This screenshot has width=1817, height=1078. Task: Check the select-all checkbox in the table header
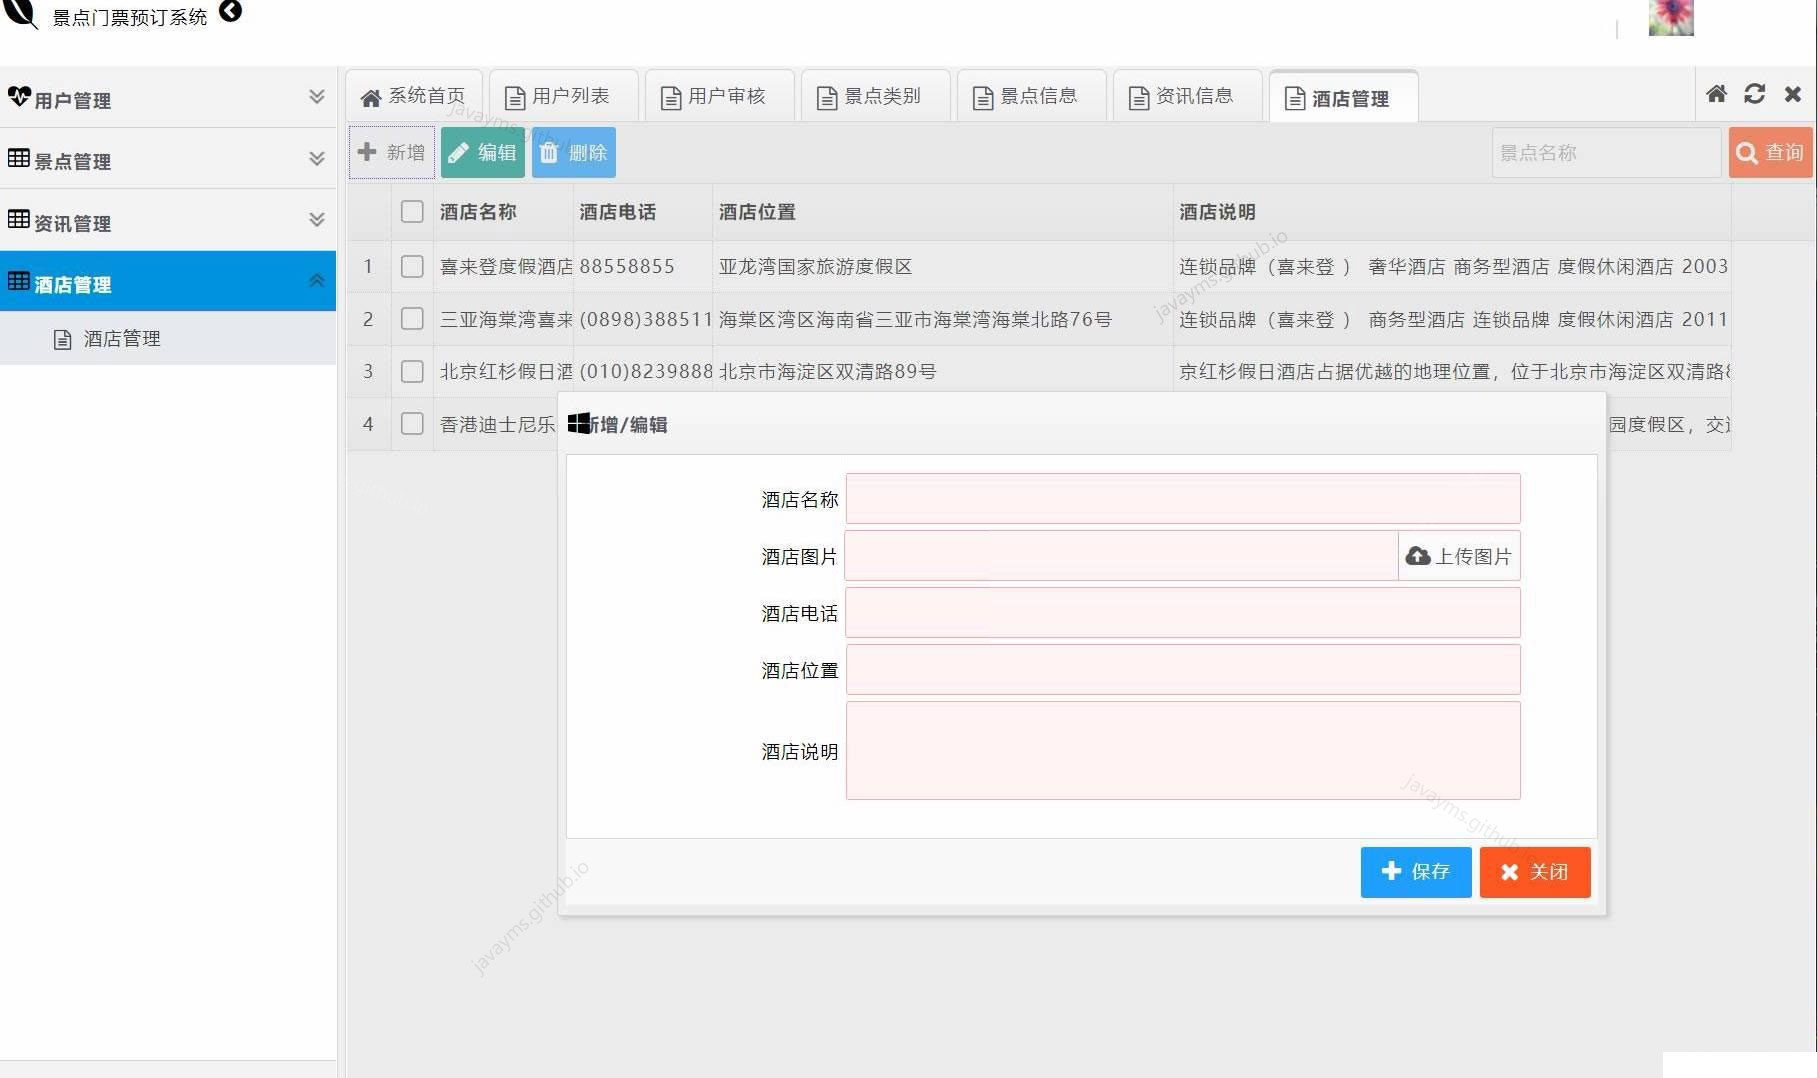click(x=411, y=212)
